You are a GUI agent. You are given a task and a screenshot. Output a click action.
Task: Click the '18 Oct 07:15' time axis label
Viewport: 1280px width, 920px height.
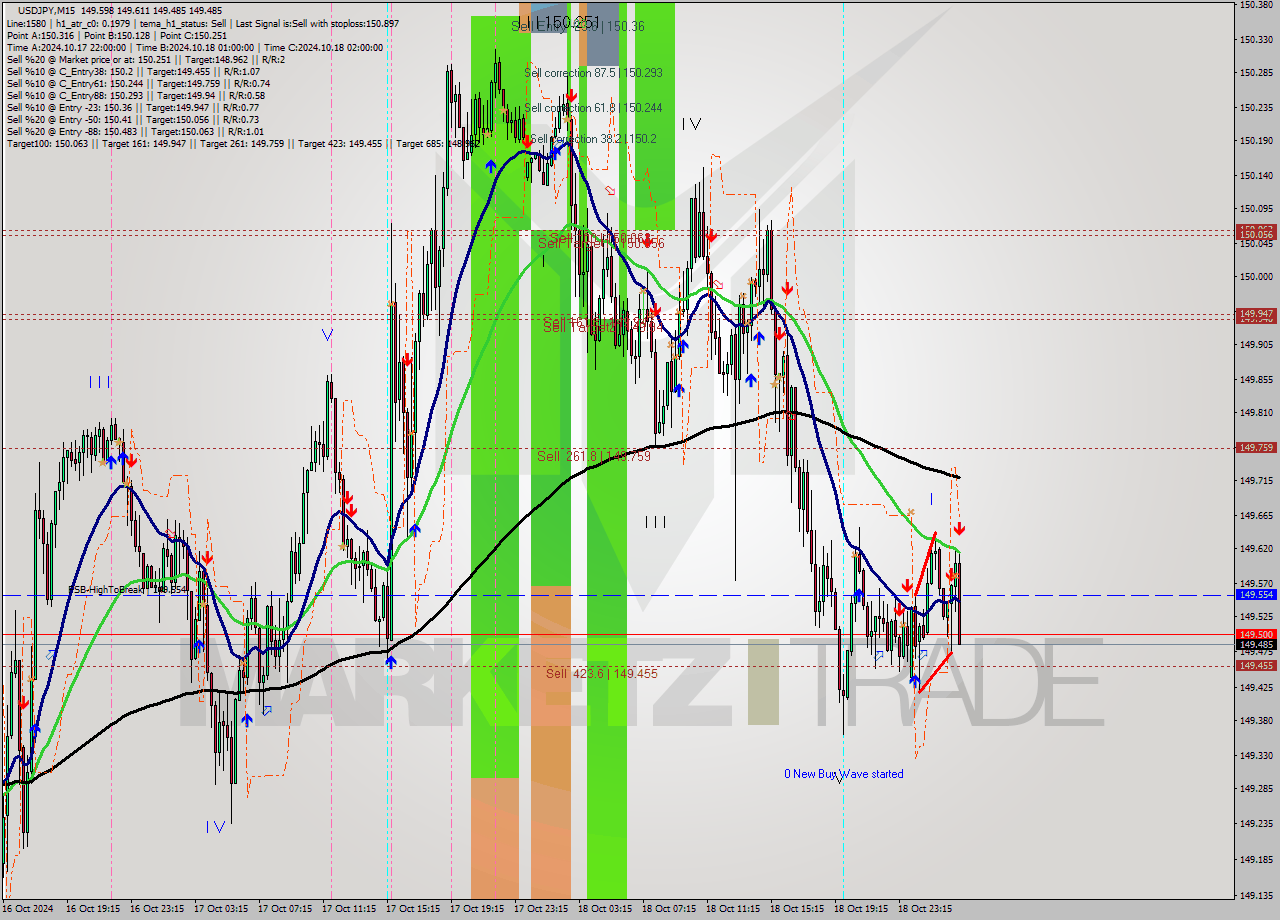tap(669, 909)
